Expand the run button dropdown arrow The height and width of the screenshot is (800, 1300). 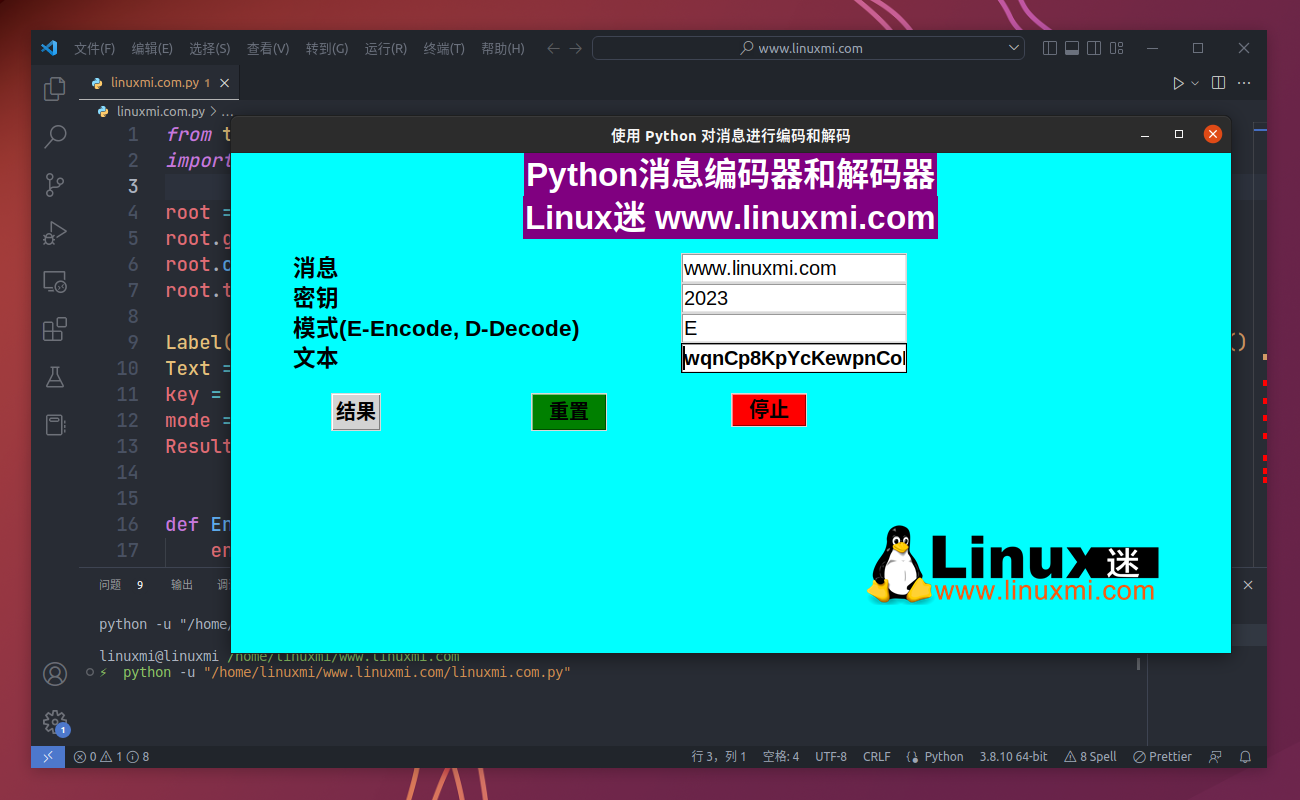pyautogui.click(x=1195, y=83)
